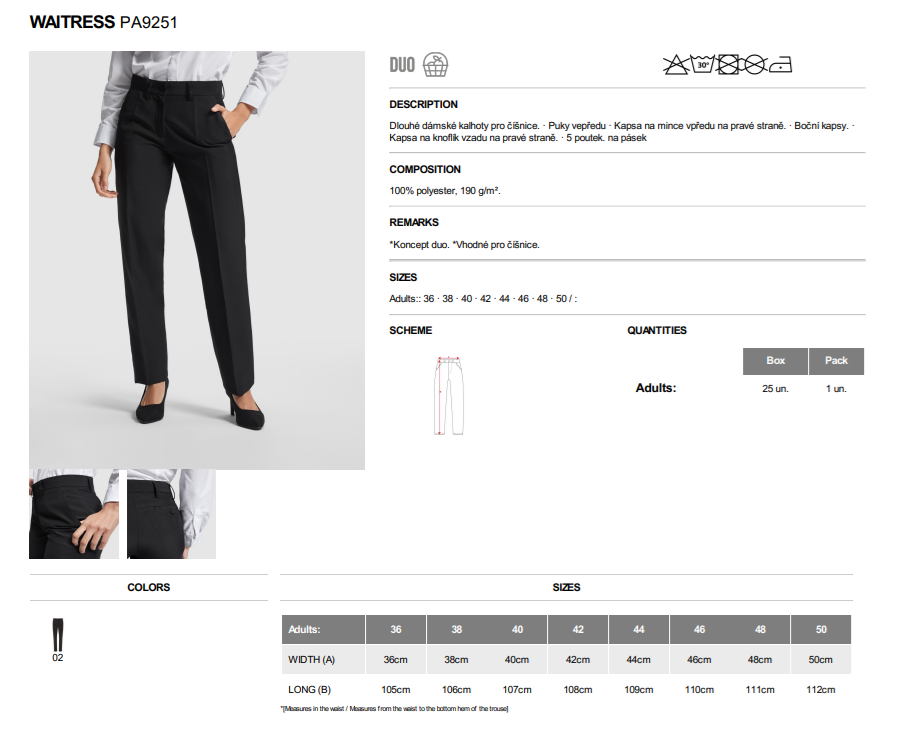Click the do-not-tumble-dry square icon
The image size is (897, 742).
coord(728,65)
